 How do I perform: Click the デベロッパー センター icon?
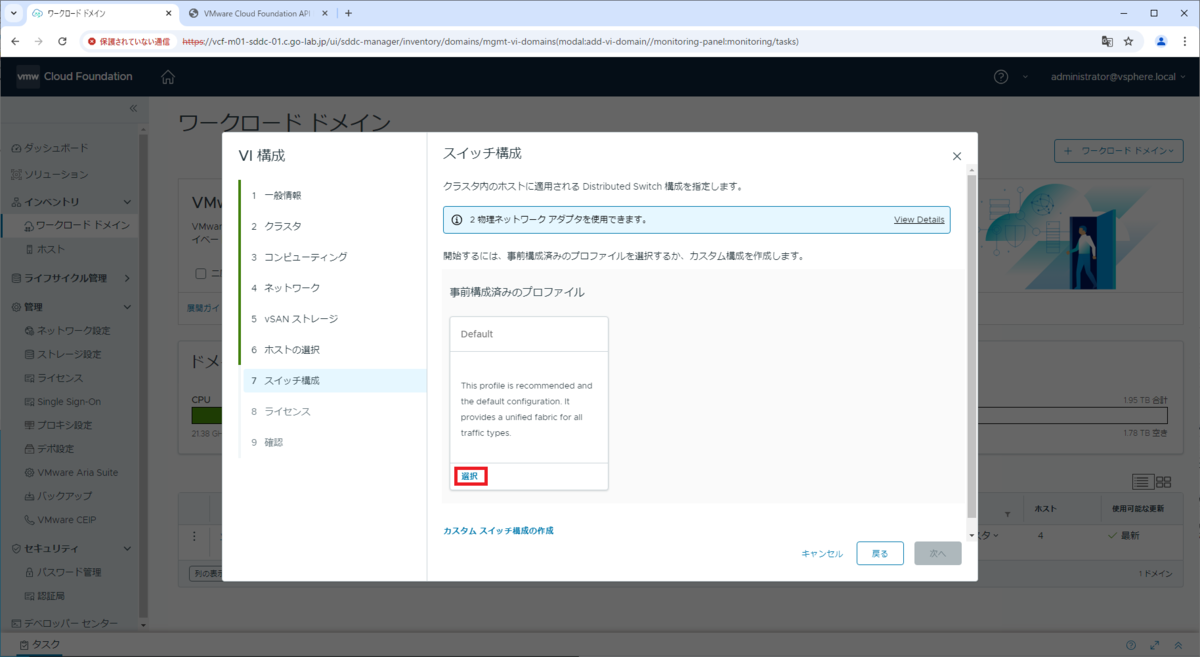tap(16, 622)
